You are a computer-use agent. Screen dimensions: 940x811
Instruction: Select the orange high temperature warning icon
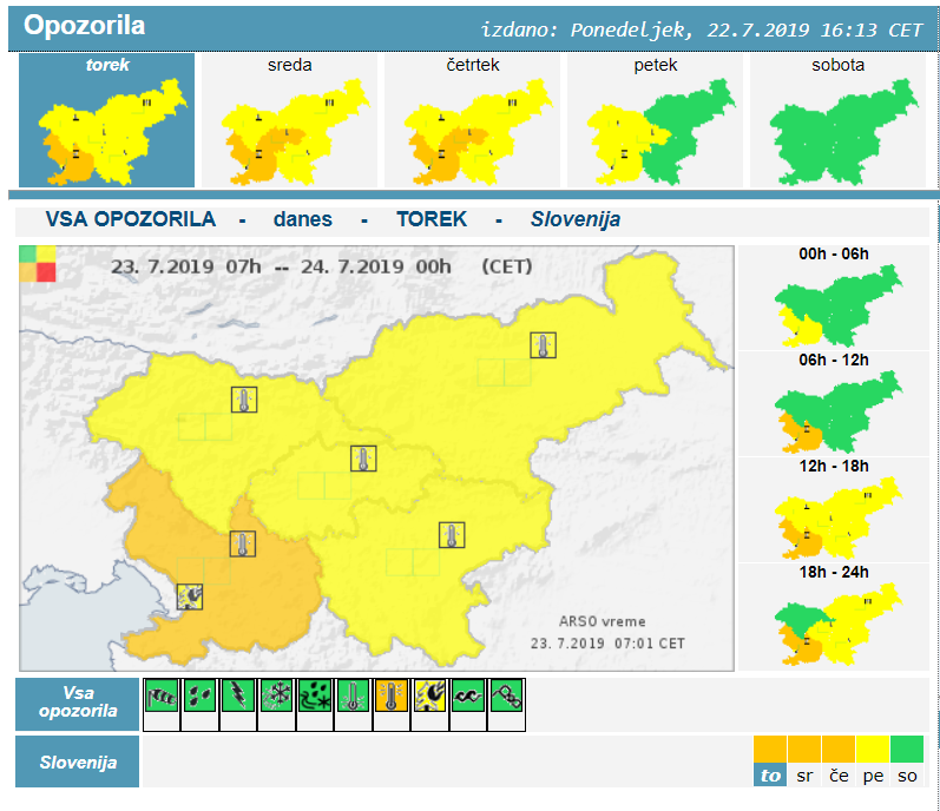tap(390, 696)
